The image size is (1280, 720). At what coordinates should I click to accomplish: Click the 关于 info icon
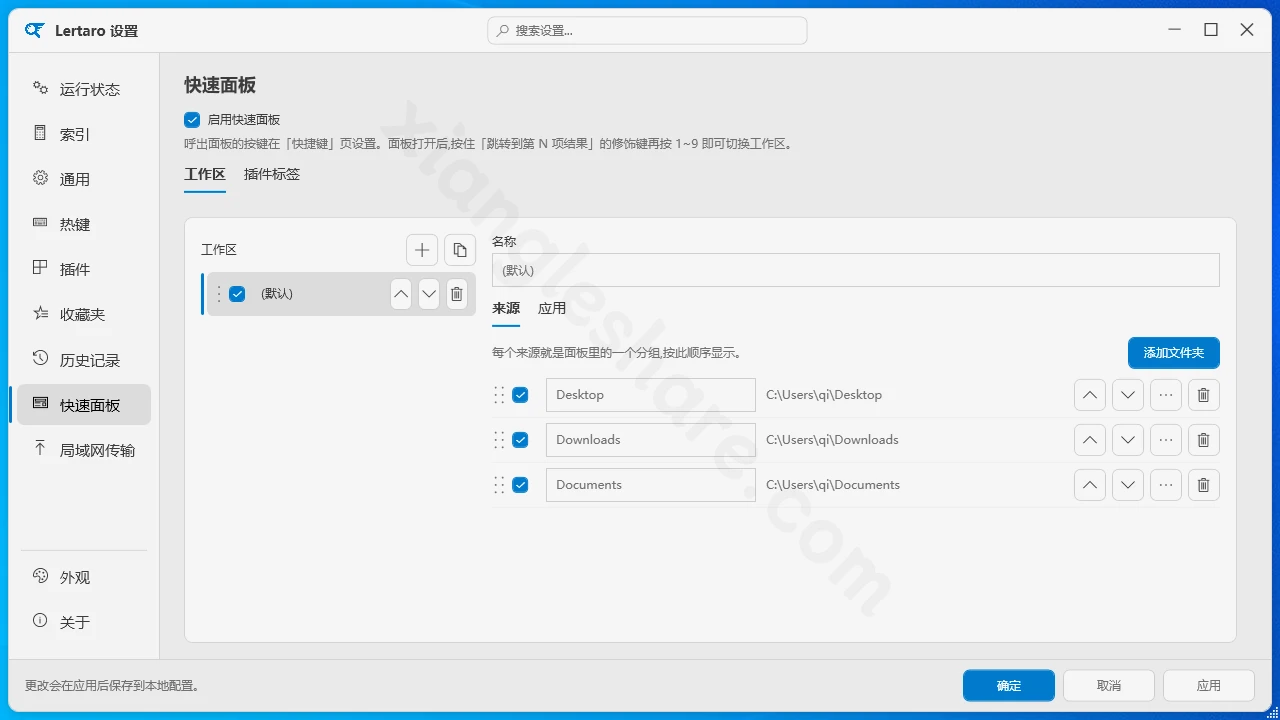point(40,620)
